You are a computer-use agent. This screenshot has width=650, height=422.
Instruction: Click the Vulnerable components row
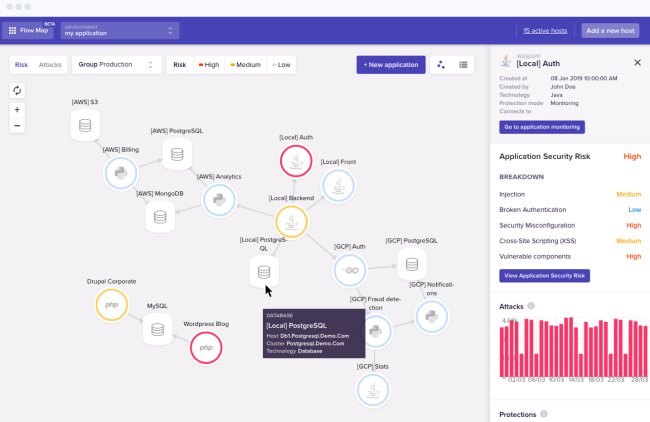[x=570, y=256]
